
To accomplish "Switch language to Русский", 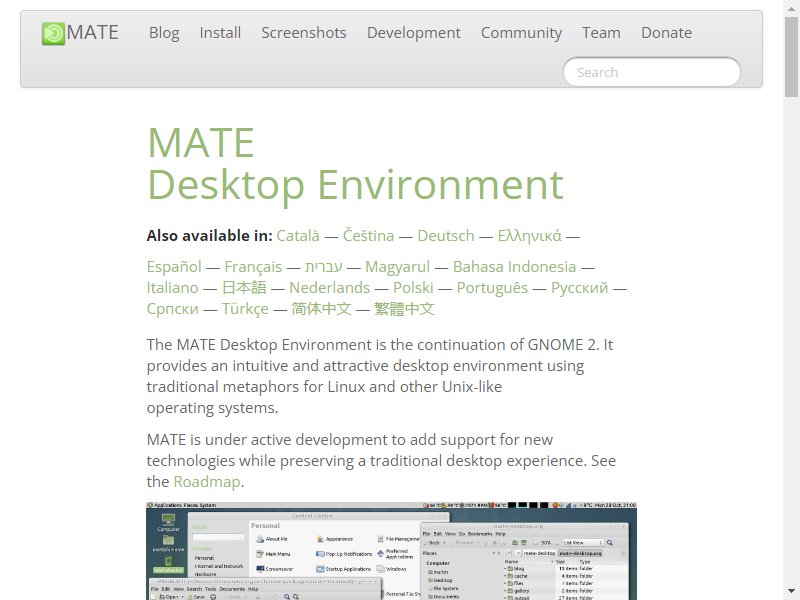I will coord(580,288).
